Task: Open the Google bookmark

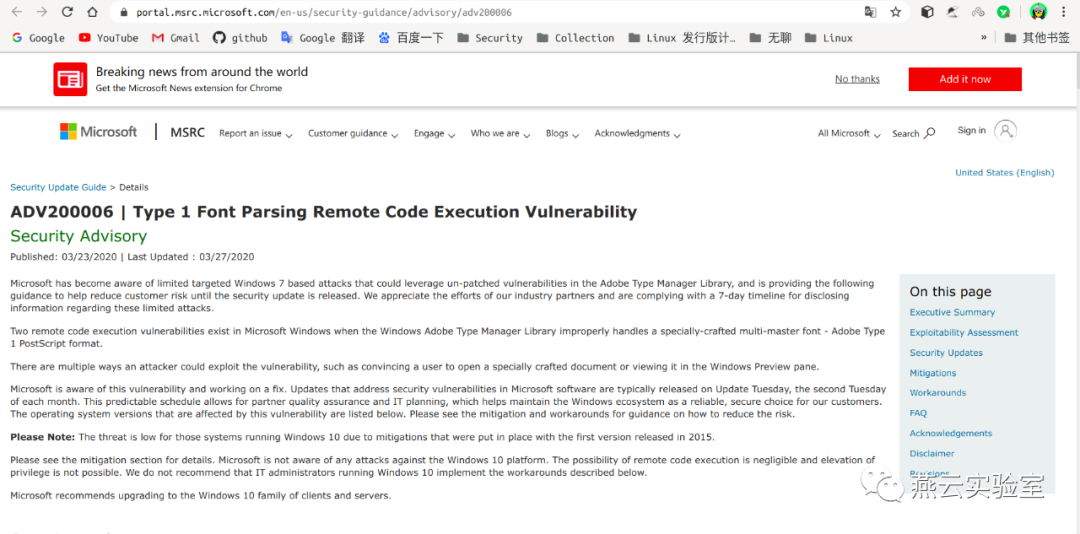Action: click(39, 38)
